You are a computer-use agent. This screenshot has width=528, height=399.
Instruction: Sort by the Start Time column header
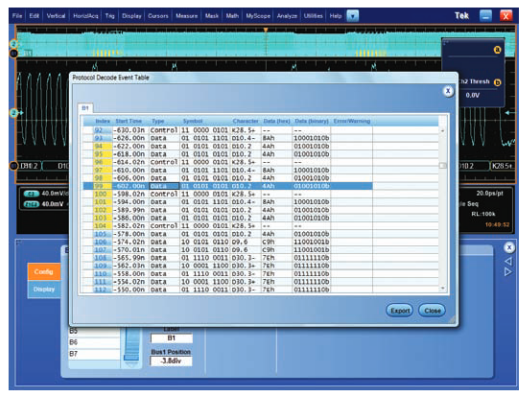[x=129, y=121]
